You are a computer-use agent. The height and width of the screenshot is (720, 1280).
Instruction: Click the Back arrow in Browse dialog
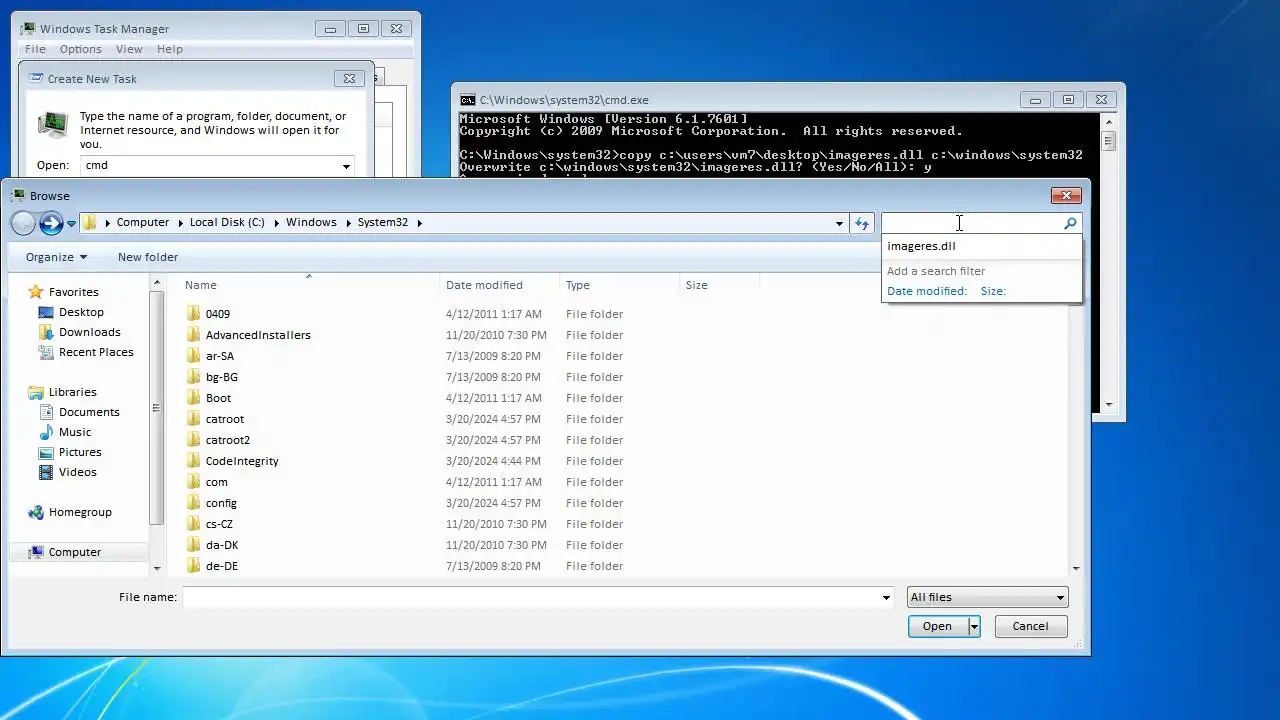click(x=23, y=223)
